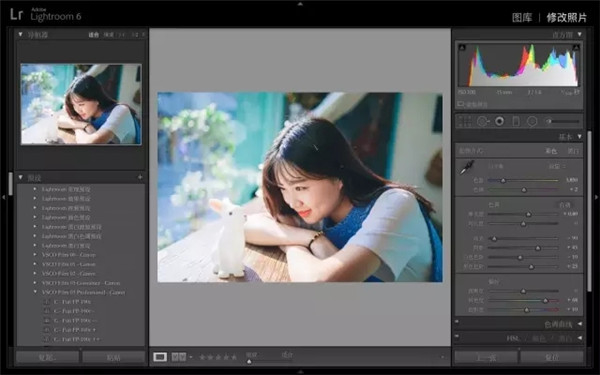
Task: Collapse the Basic panel
Action: [x=579, y=137]
